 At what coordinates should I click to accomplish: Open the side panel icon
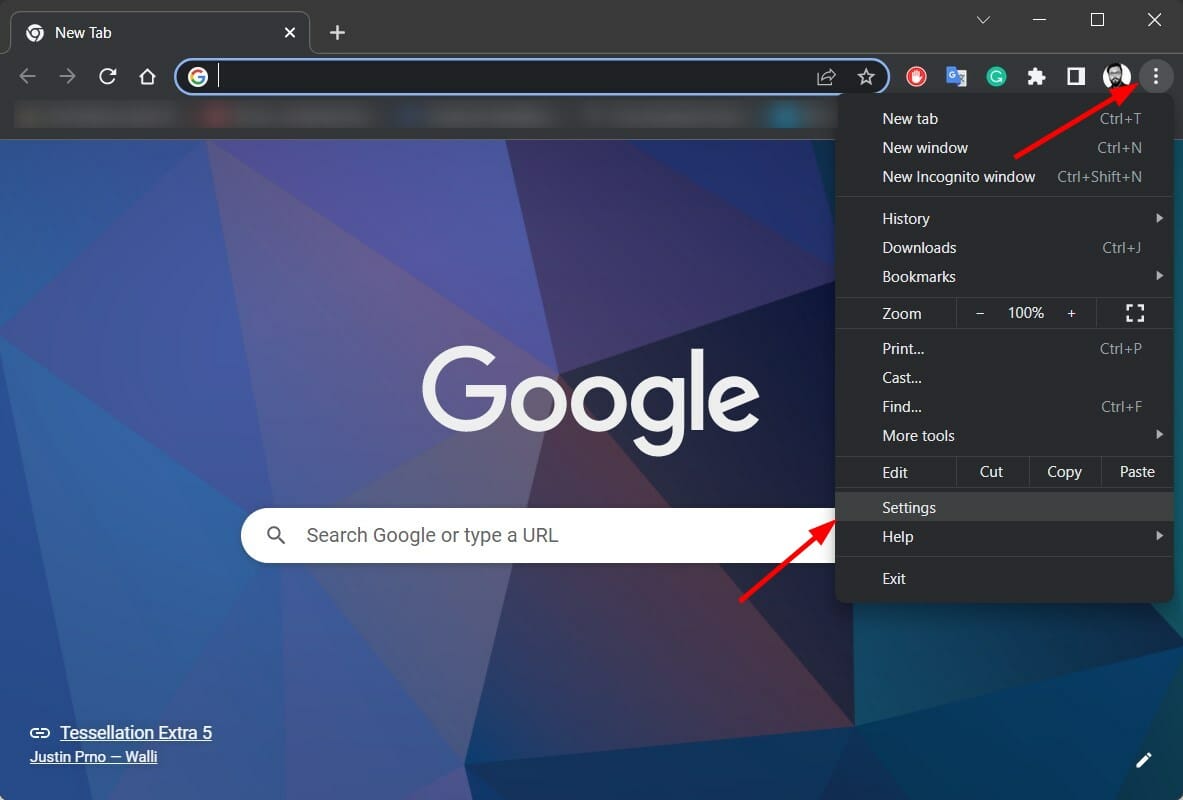pyautogui.click(x=1075, y=76)
